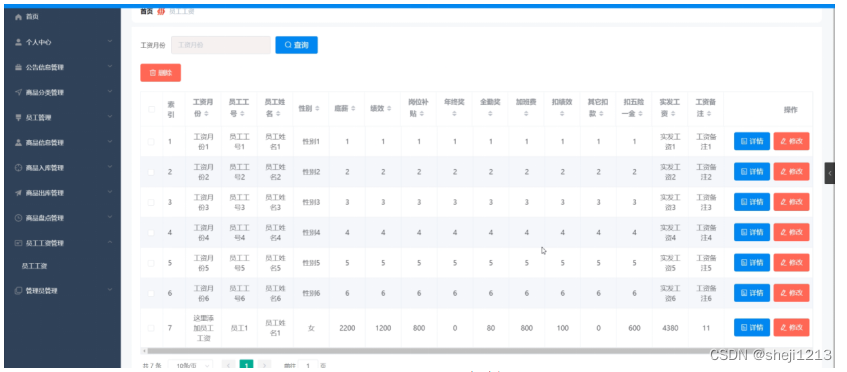The height and width of the screenshot is (372, 847).
Task: Click the person icon beside 个人中心
Action: pos(18,42)
